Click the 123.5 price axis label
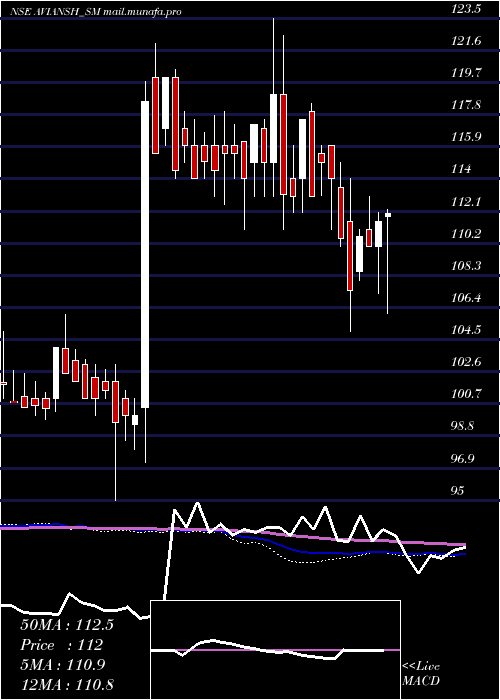This screenshot has height=700, width=500. point(466,9)
